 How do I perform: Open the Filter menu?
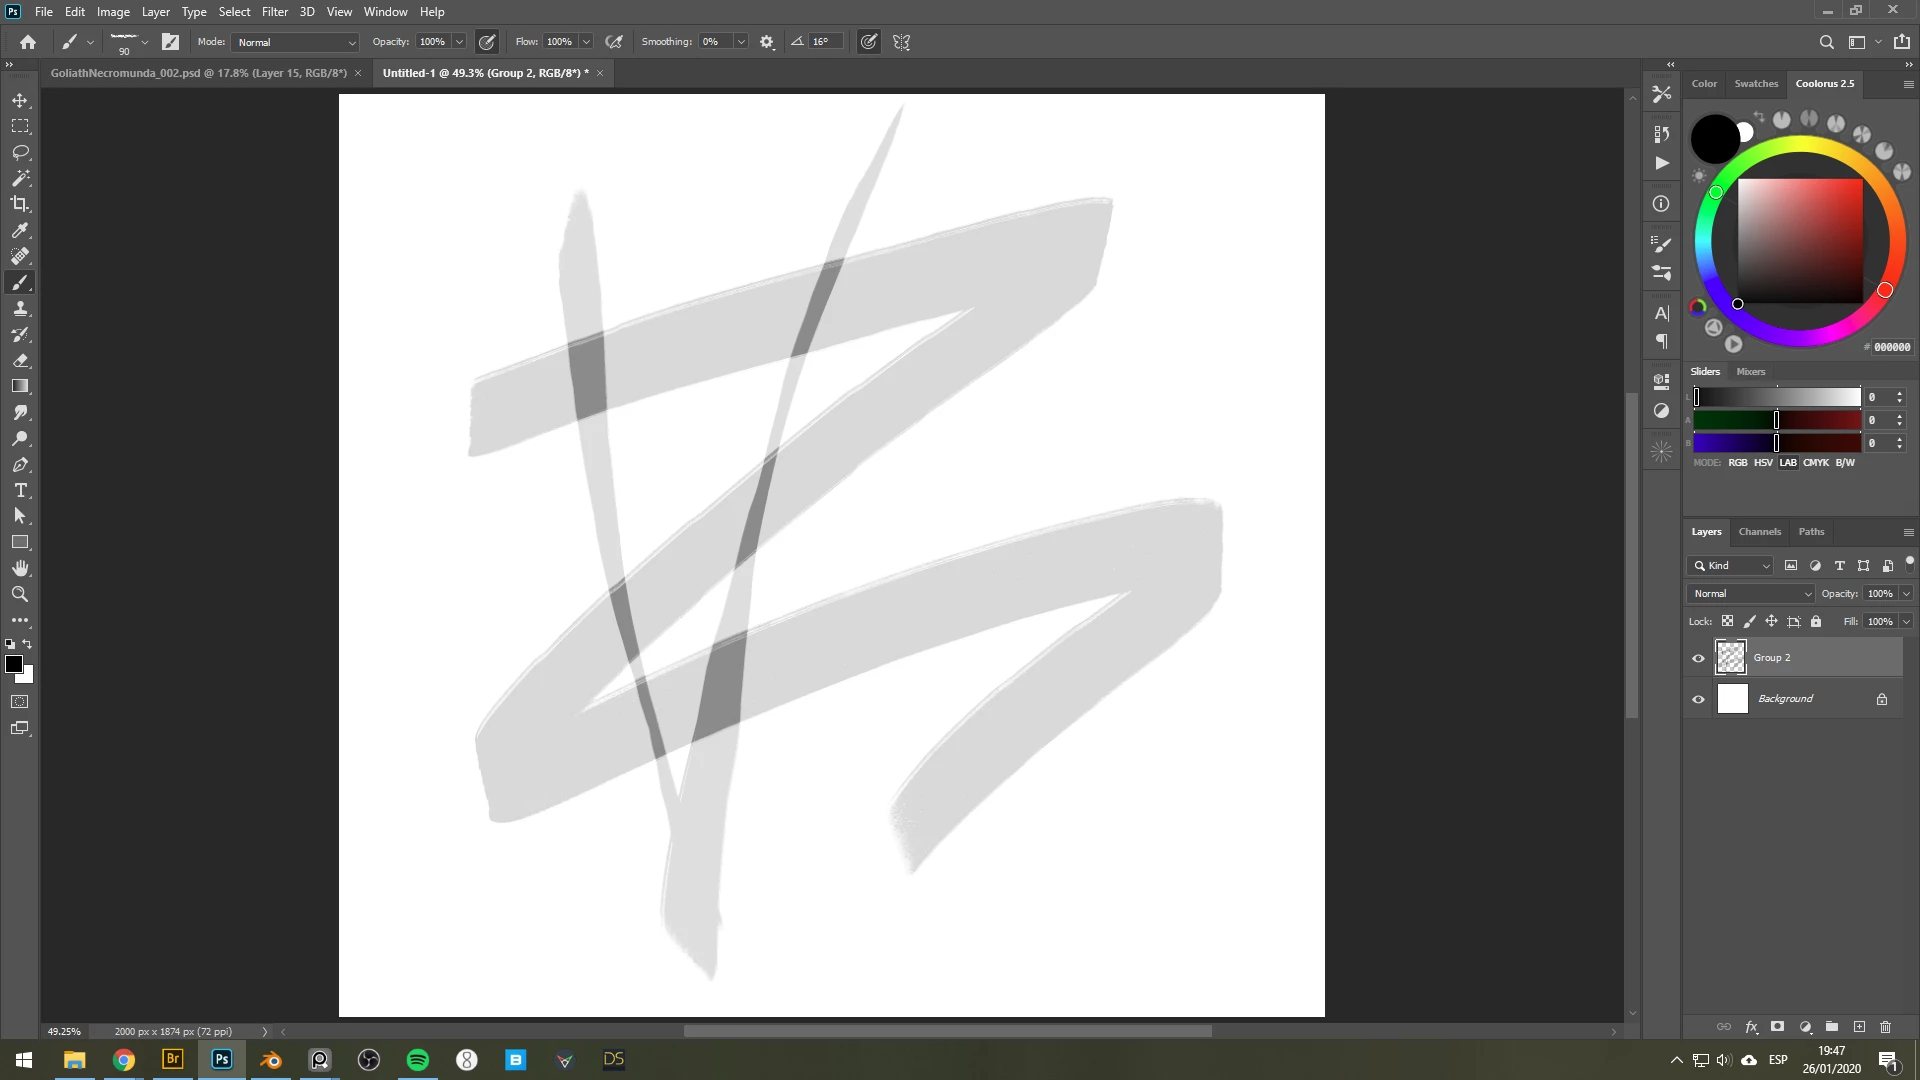click(274, 12)
